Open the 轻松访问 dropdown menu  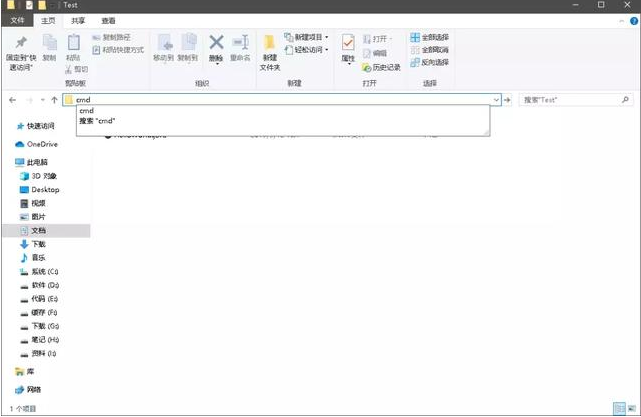pyautogui.click(x=308, y=49)
